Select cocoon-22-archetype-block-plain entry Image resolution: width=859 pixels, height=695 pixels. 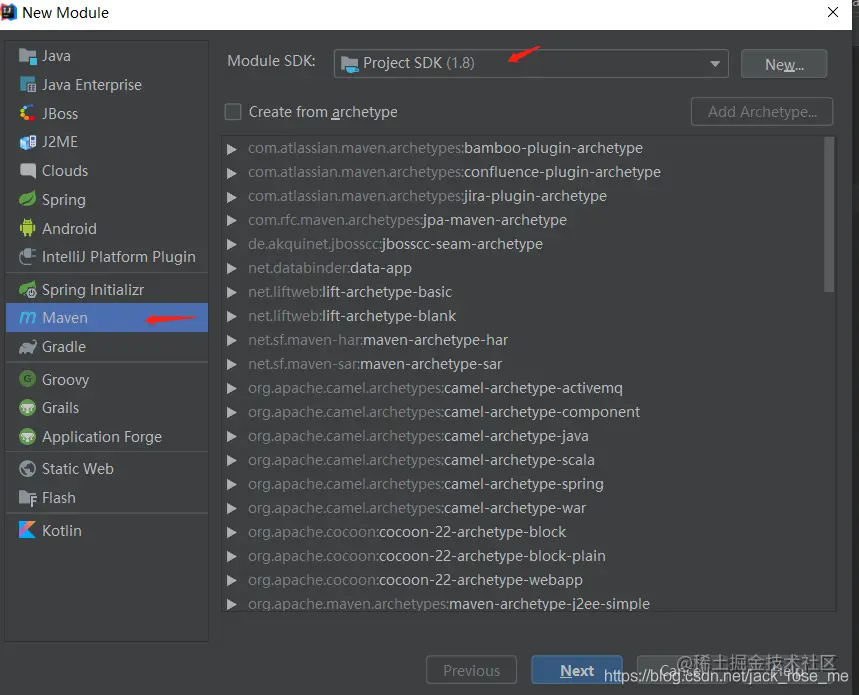click(x=427, y=556)
